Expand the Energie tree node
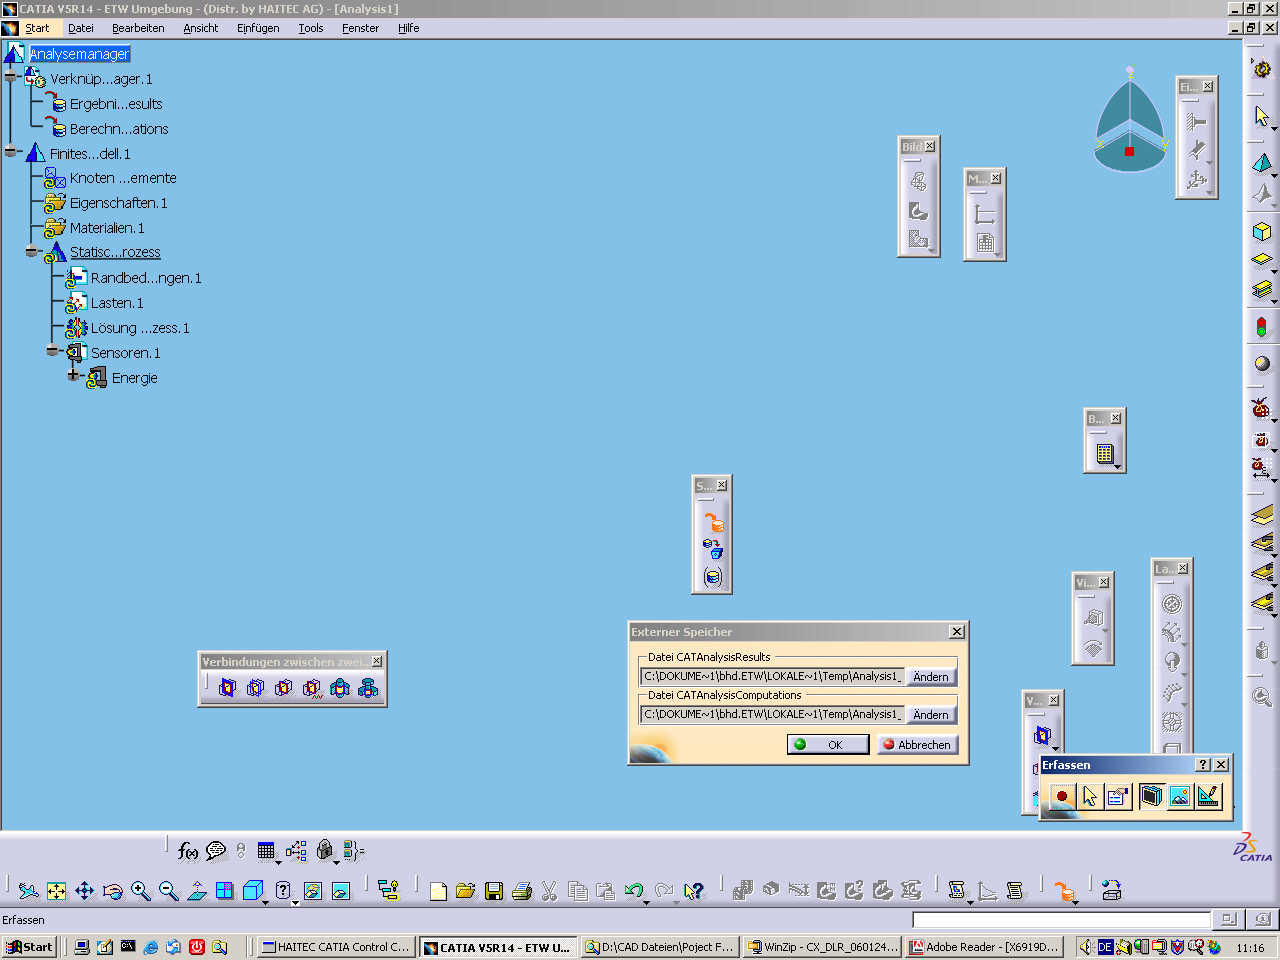Image resolution: width=1280 pixels, height=960 pixels. click(73, 376)
